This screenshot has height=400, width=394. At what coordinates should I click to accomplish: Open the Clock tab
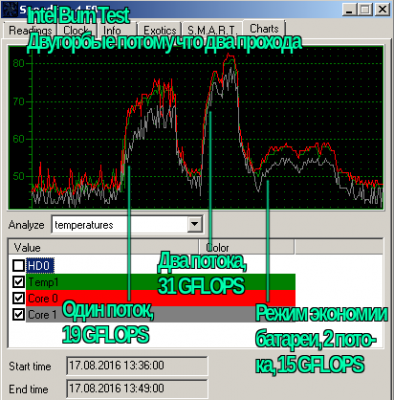tap(77, 30)
